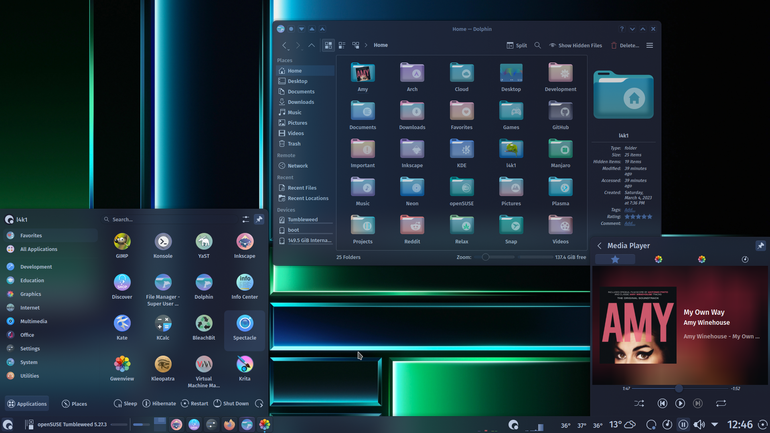Image resolution: width=770 pixels, height=433 pixels.
Task: Open the GitHub folder in Dolphin
Action: coord(560,116)
